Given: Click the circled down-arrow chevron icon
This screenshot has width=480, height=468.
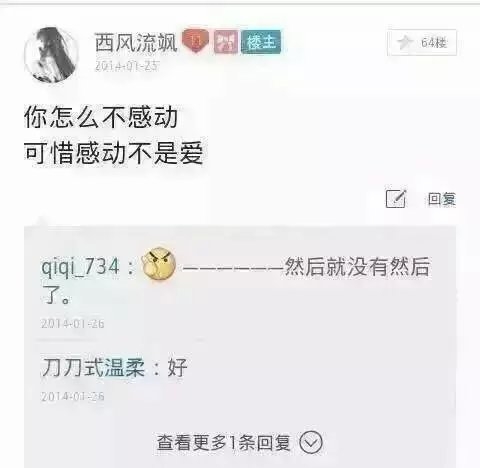Looking at the screenshot, I should click(311, 443).
